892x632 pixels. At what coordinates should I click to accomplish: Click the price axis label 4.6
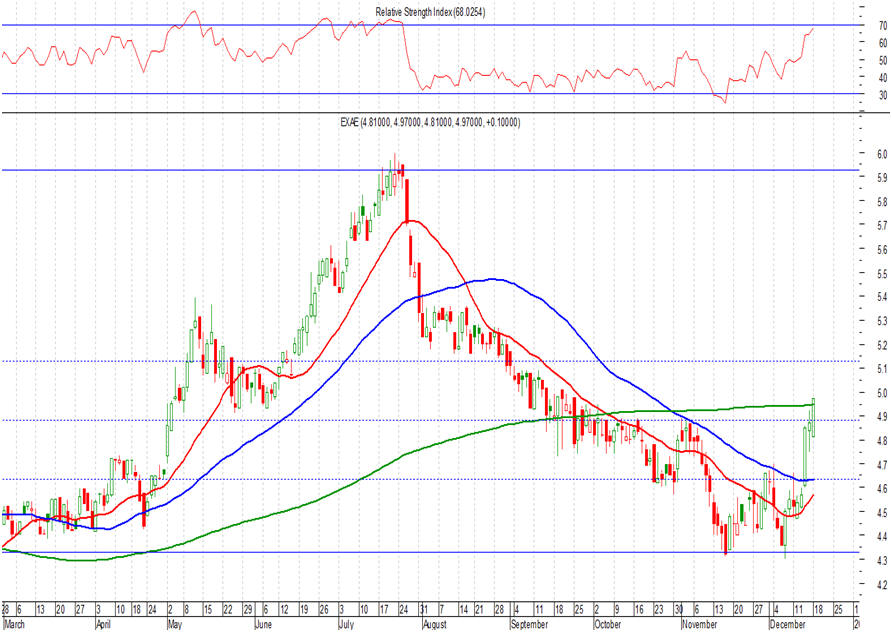tap(882, 489)
